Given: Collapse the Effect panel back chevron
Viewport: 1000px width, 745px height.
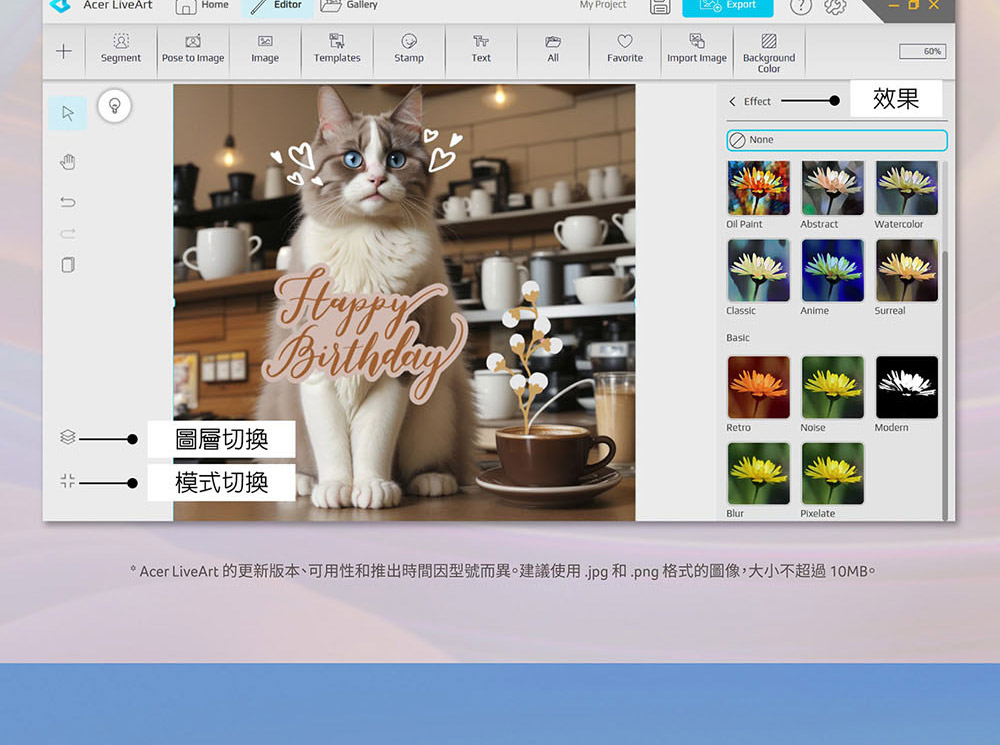Looking at the screenshot, I should 732,101.
